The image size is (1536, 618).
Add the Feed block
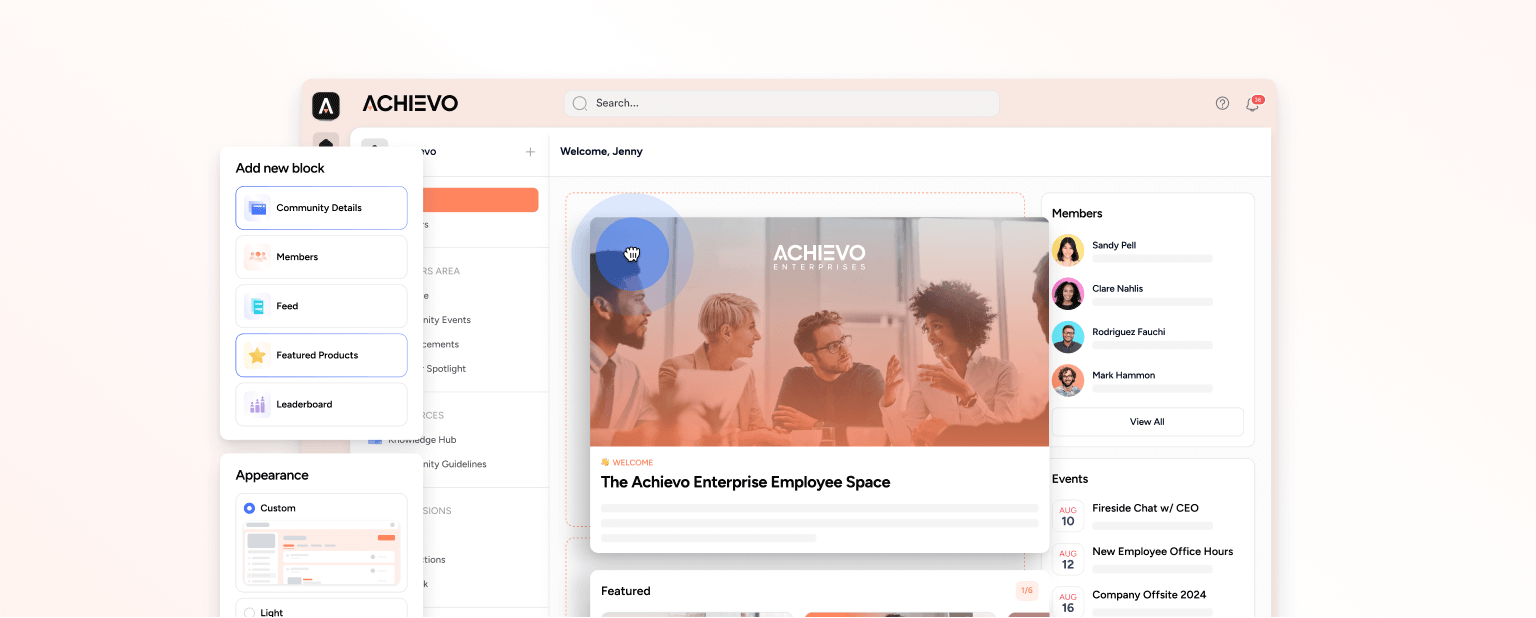coord(321,306)
